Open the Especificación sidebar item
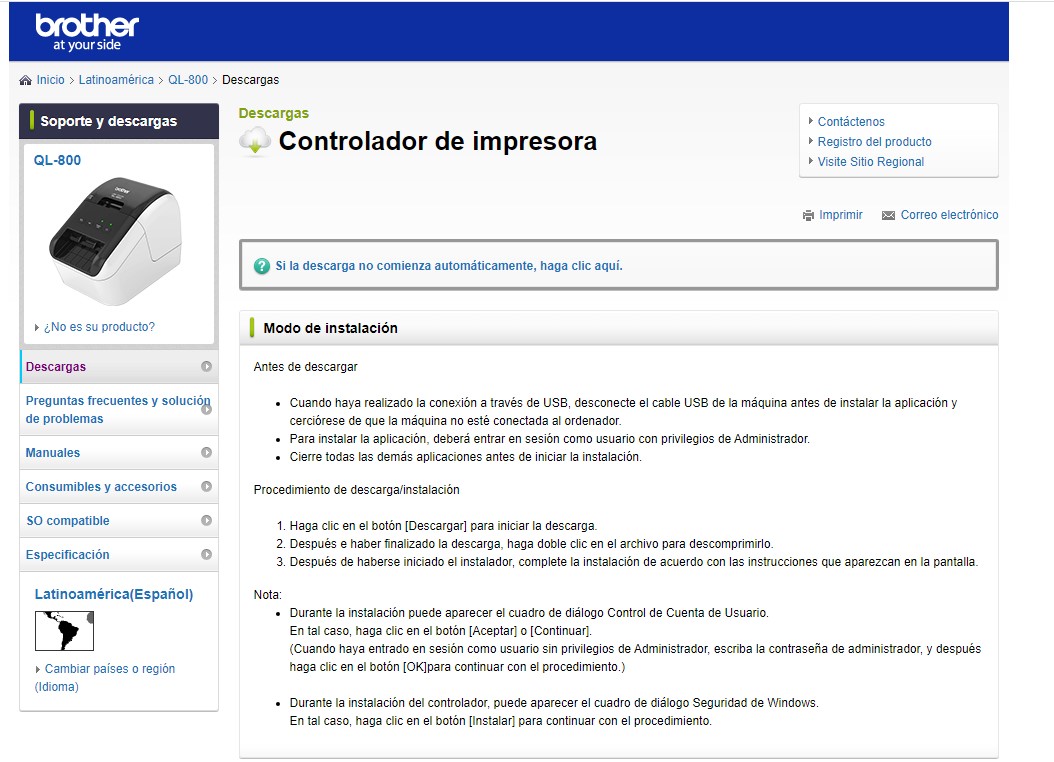The image size is (1054, 762). point(119,555)
